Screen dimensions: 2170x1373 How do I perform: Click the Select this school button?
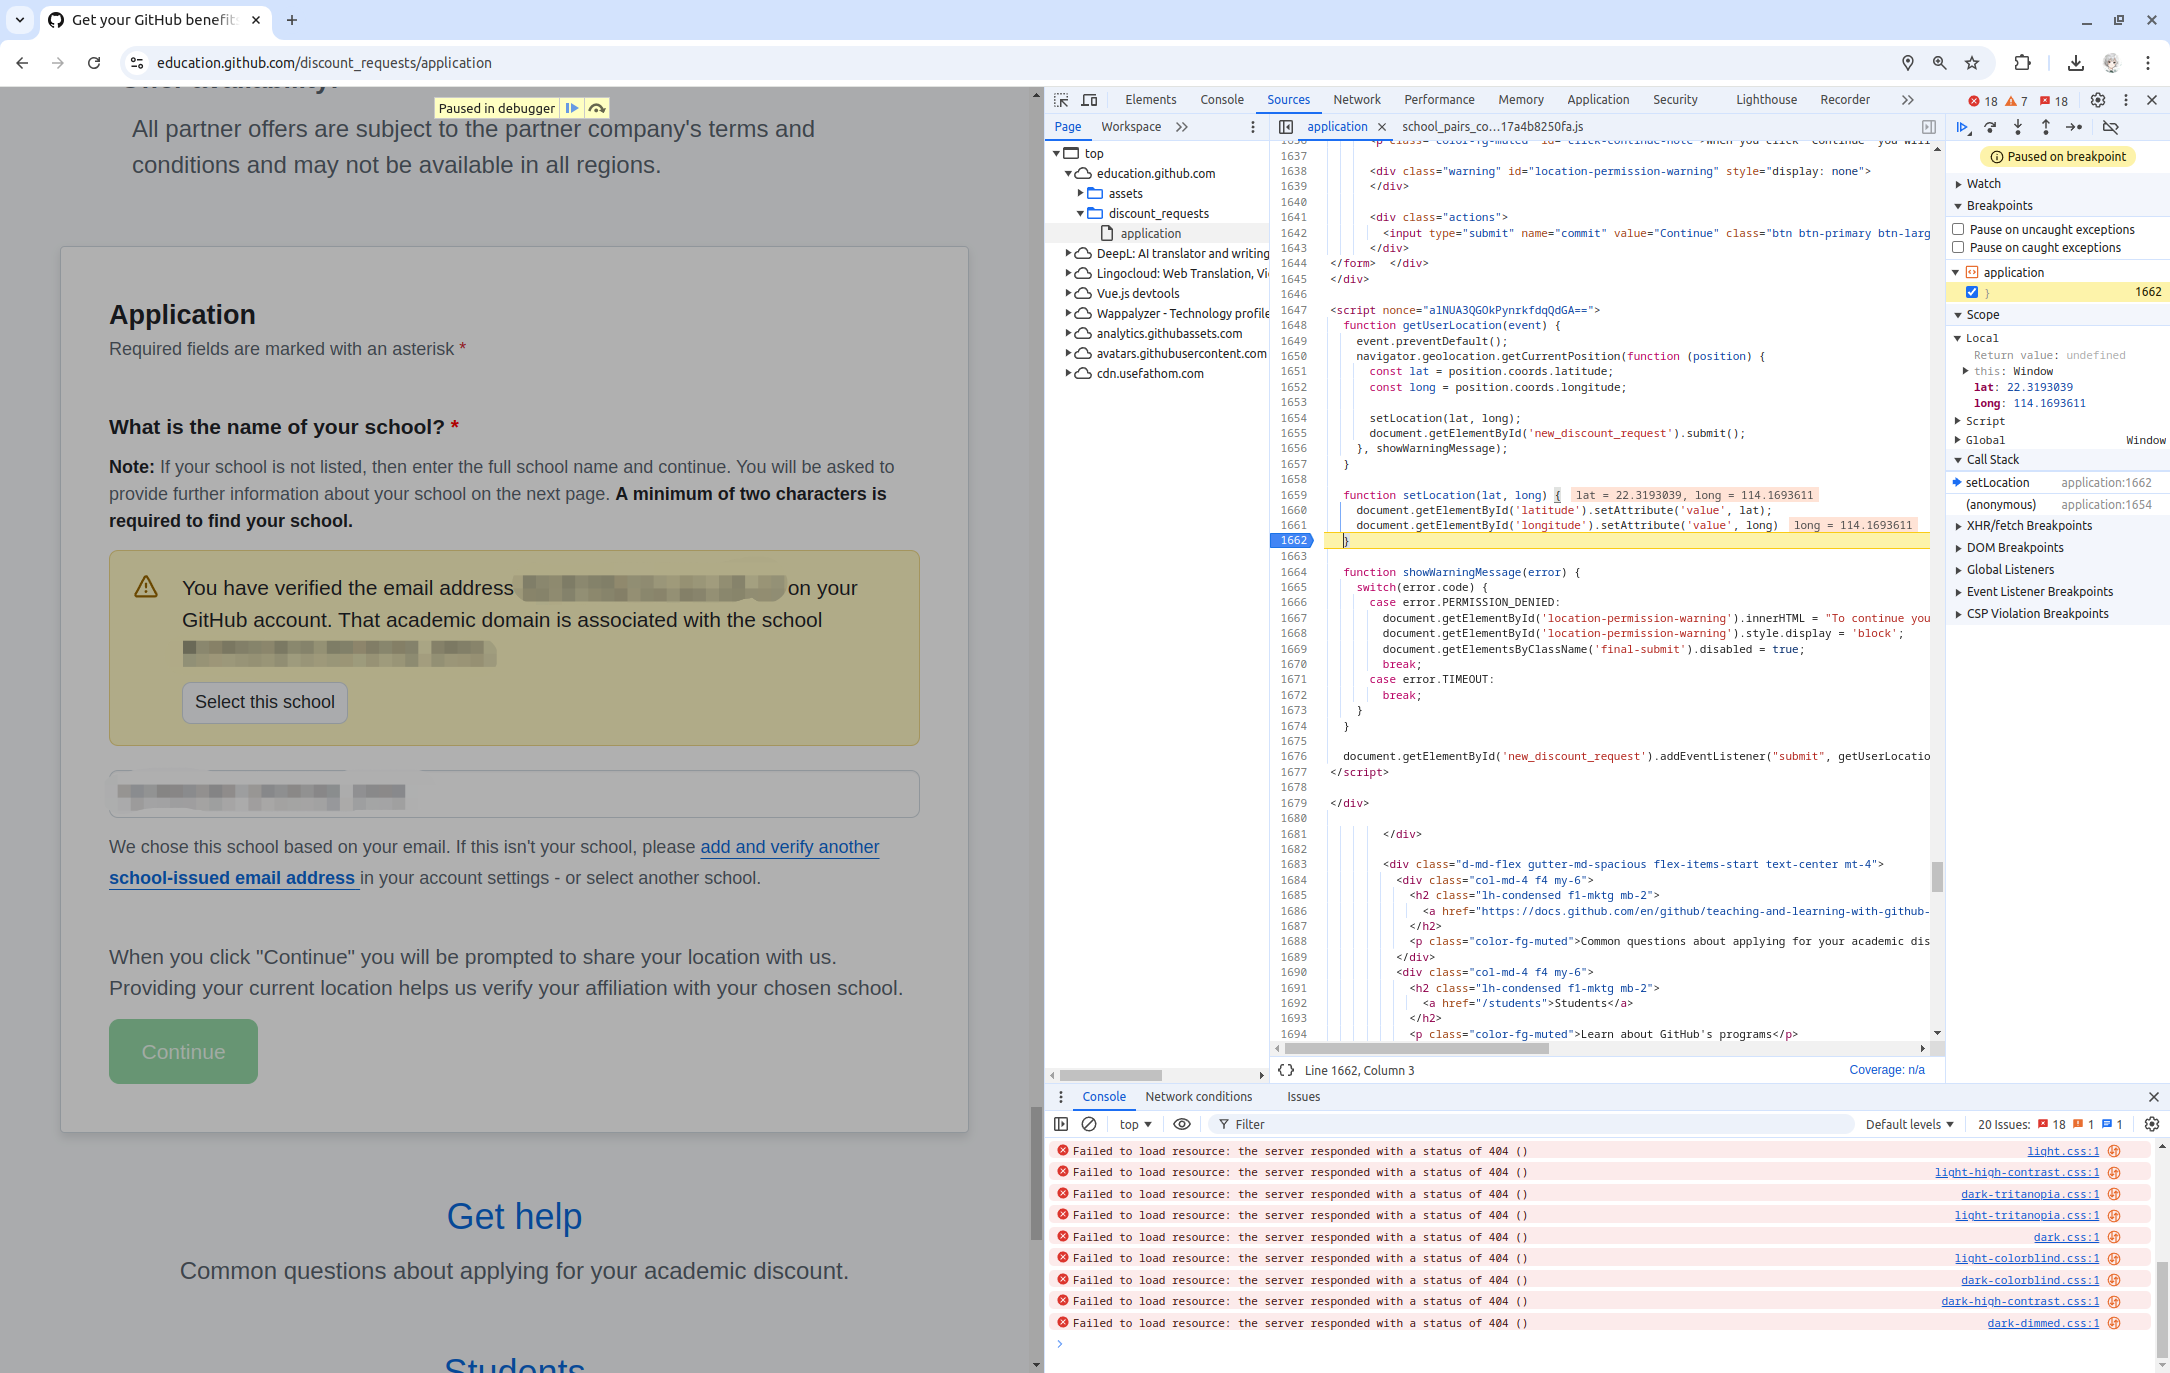point(265,702)
